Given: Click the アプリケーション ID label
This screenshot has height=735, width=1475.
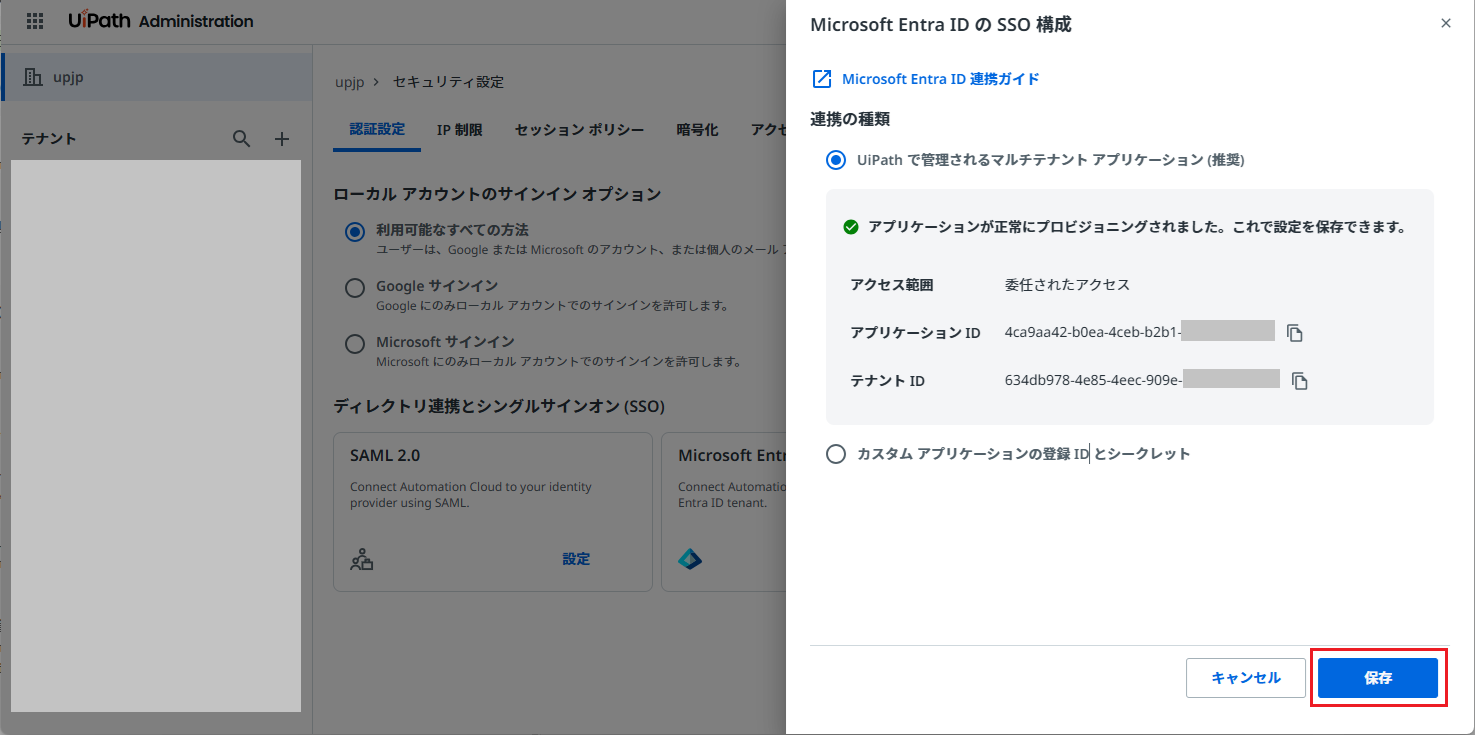Looking at the screenshot, I should (x=915, y=333).
